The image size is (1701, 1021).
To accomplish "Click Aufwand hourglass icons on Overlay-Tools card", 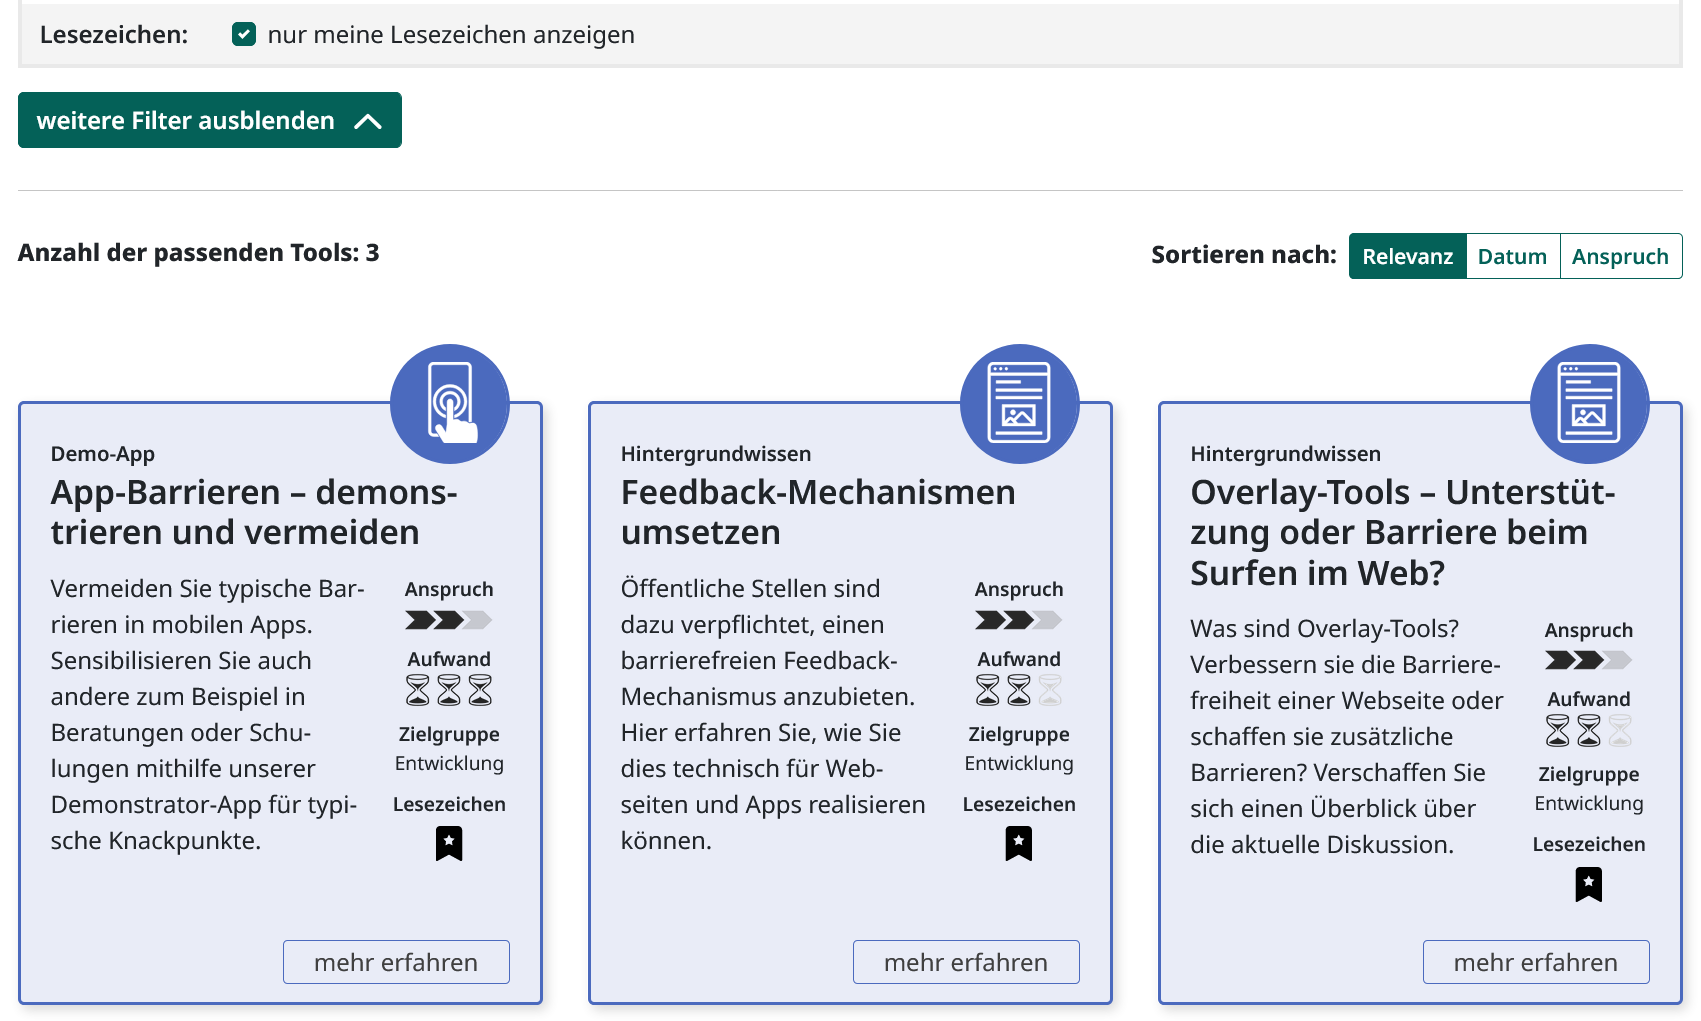I will (1589, 731).
